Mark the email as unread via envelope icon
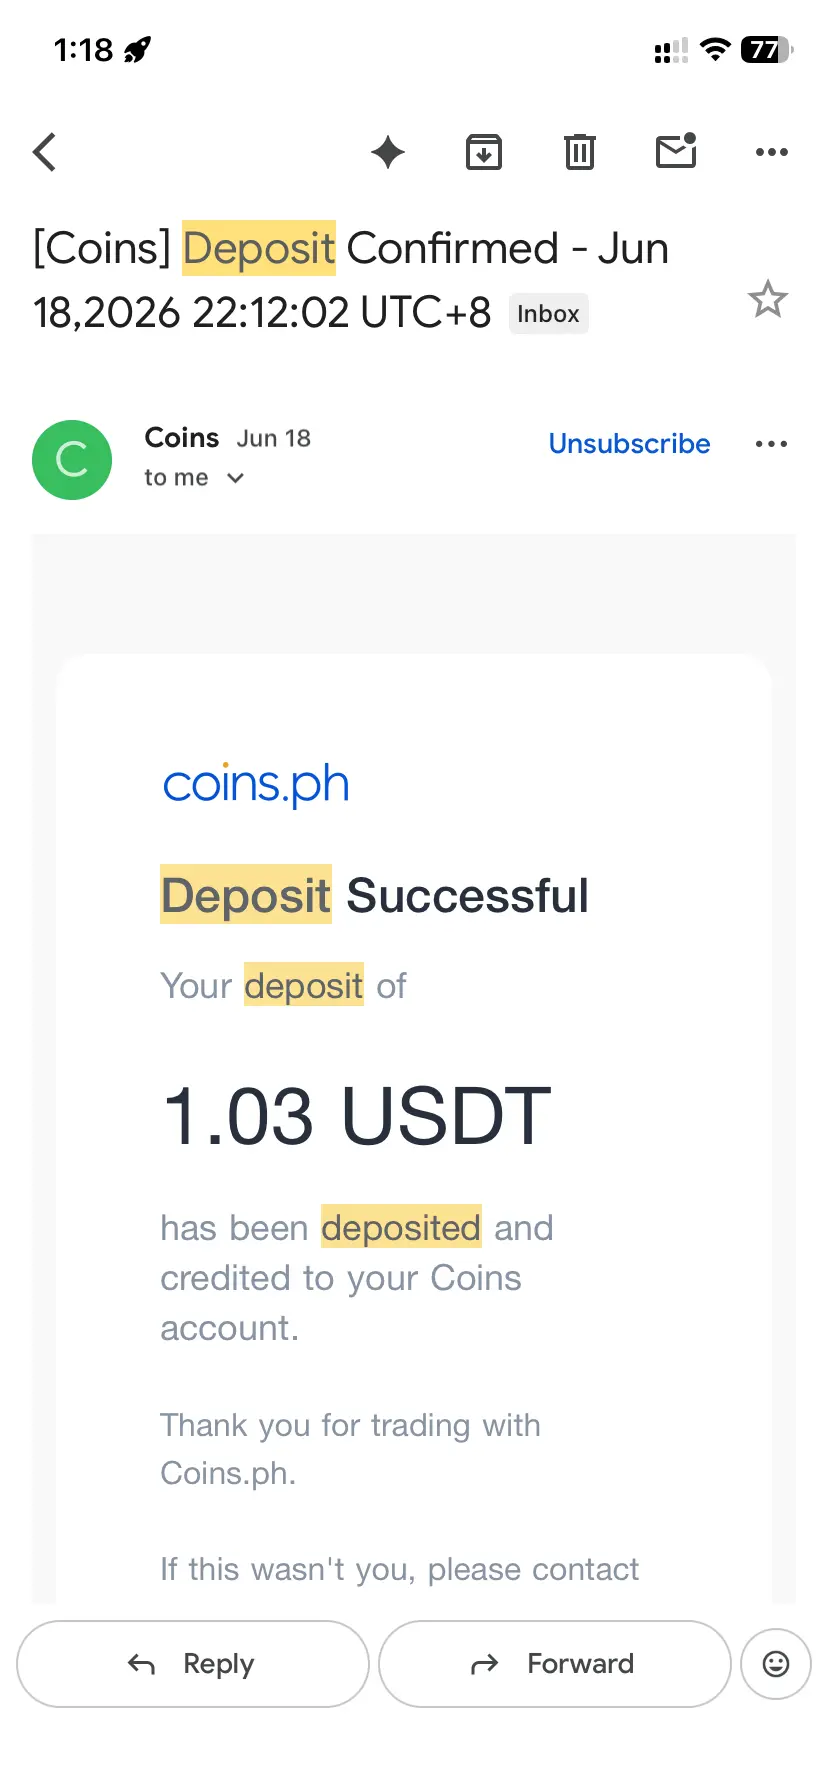Image resolution: width=828 pixels, height=1792 pixels. (676, 151)
